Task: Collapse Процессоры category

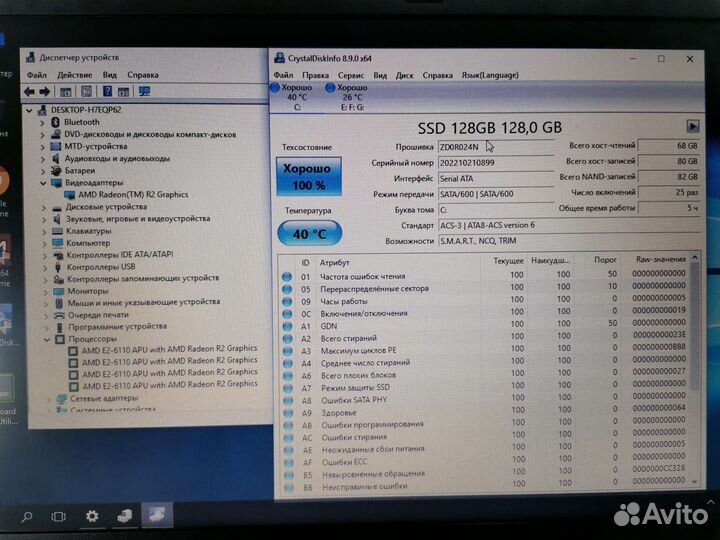Action: pos(47,340)
